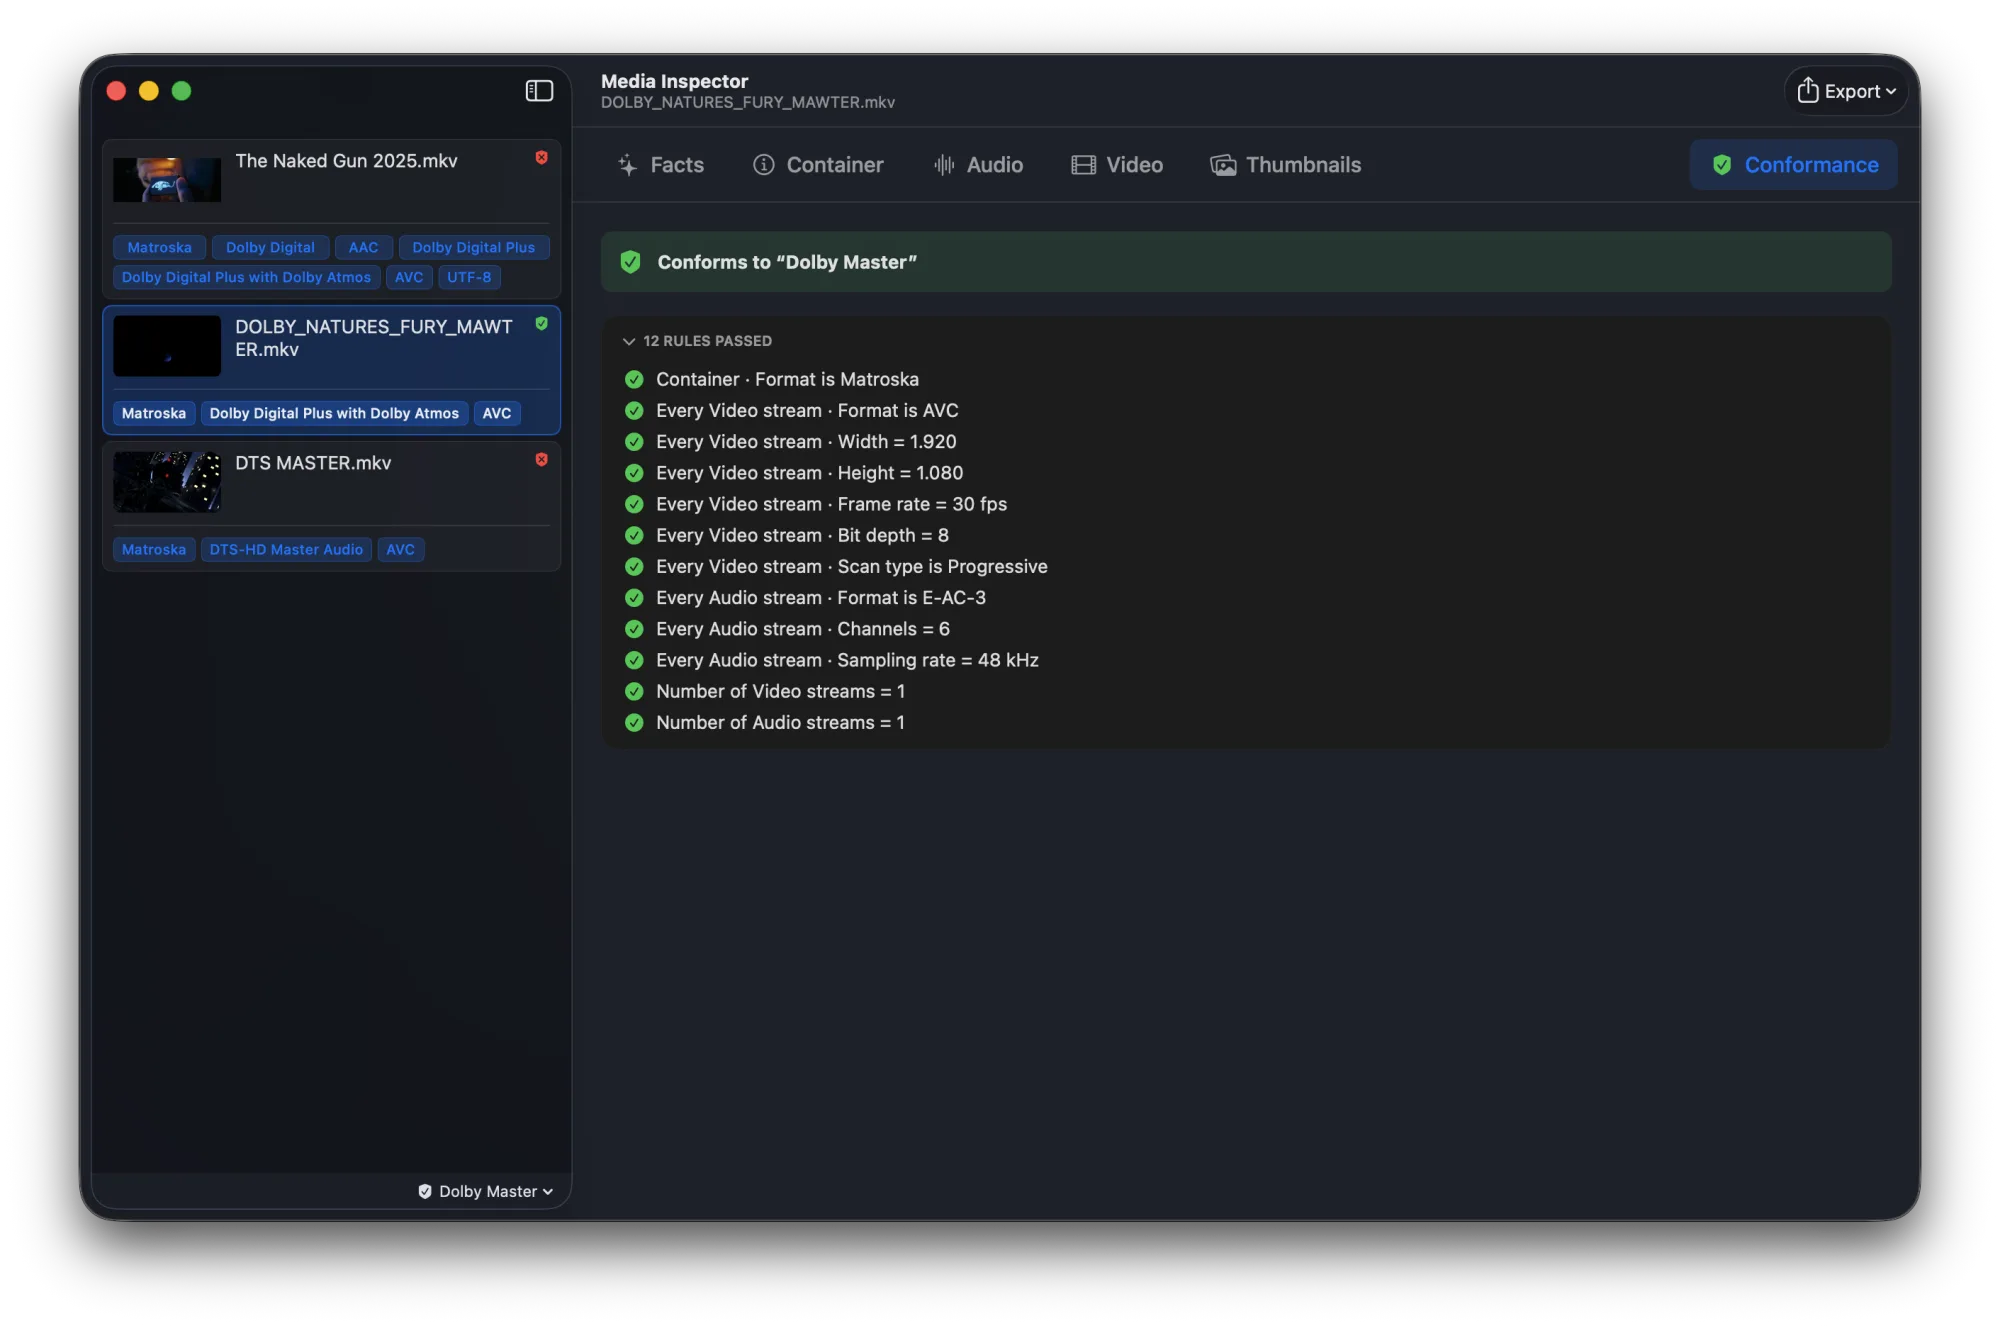
Task: Select the Conformance tab
Action: (1794, 165)
